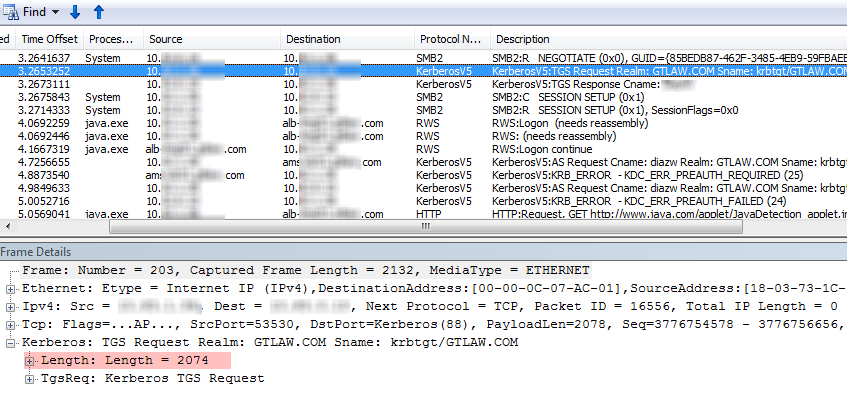
Task: Click the Find binoculars icon
Action: (10, 12)
